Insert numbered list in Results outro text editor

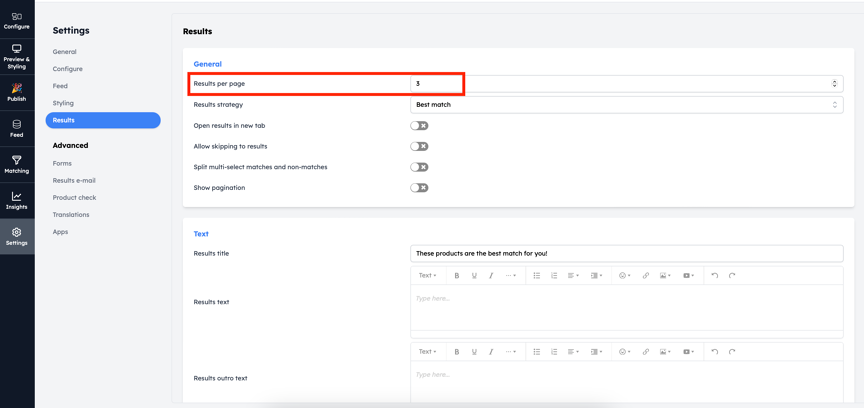(x=554, y=352)
